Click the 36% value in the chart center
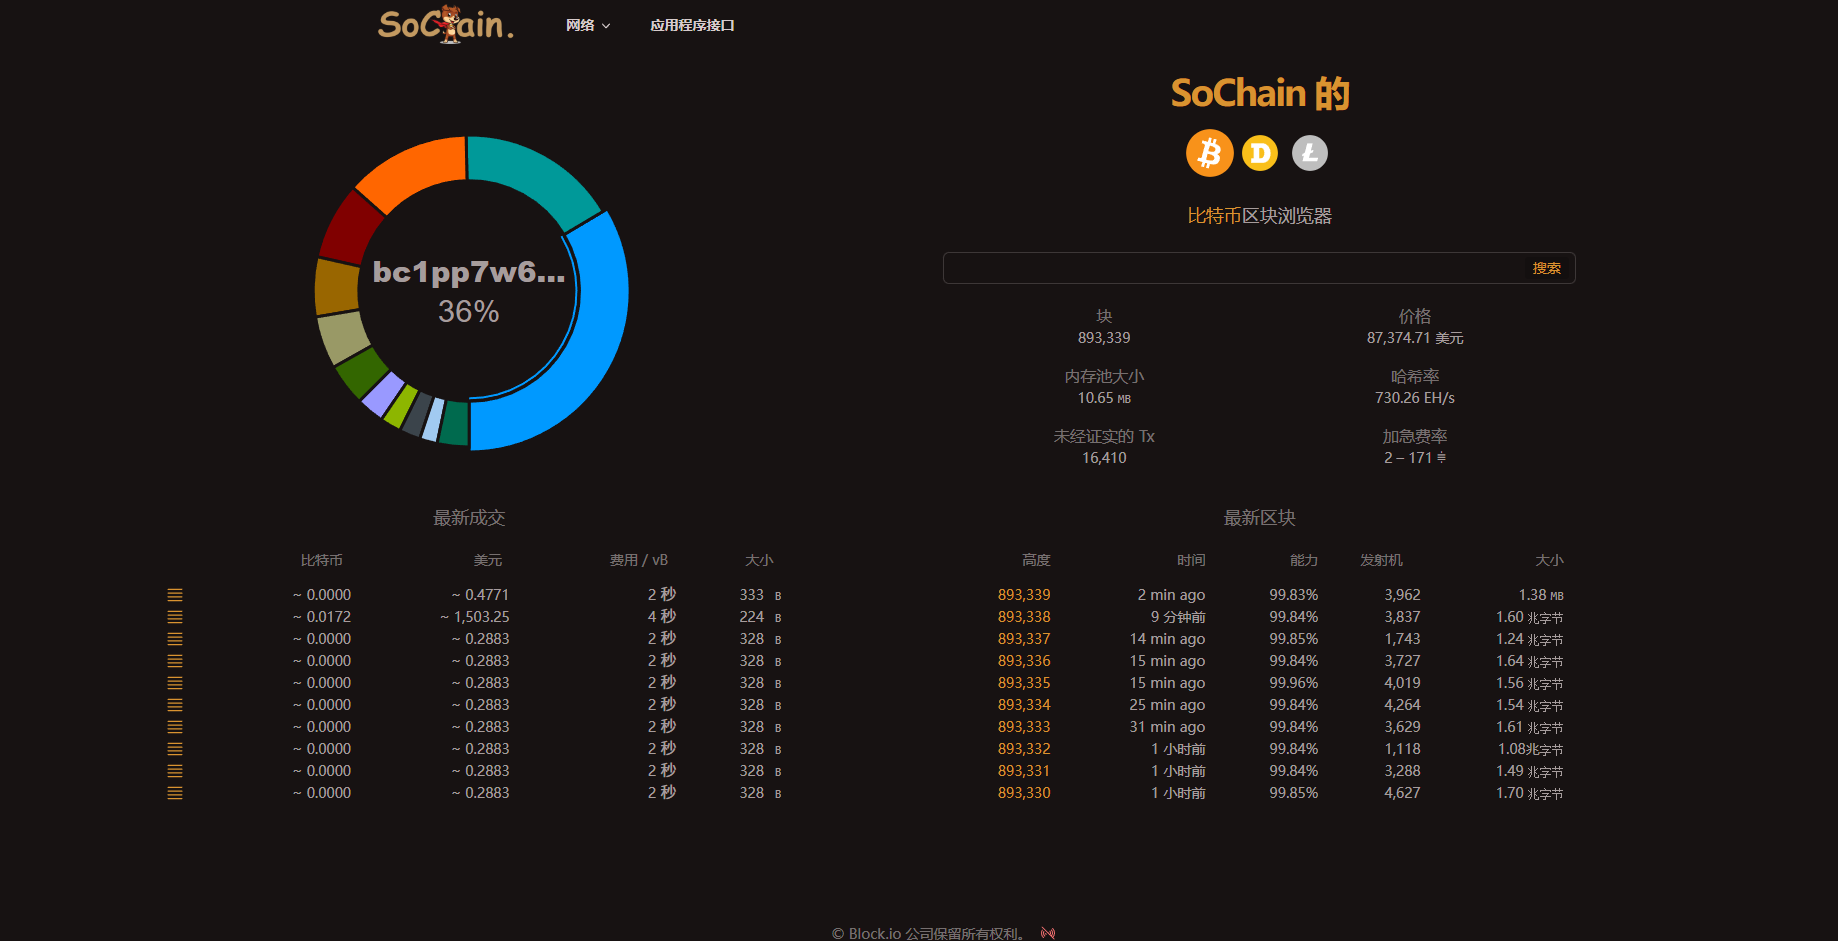 [469, 312]
